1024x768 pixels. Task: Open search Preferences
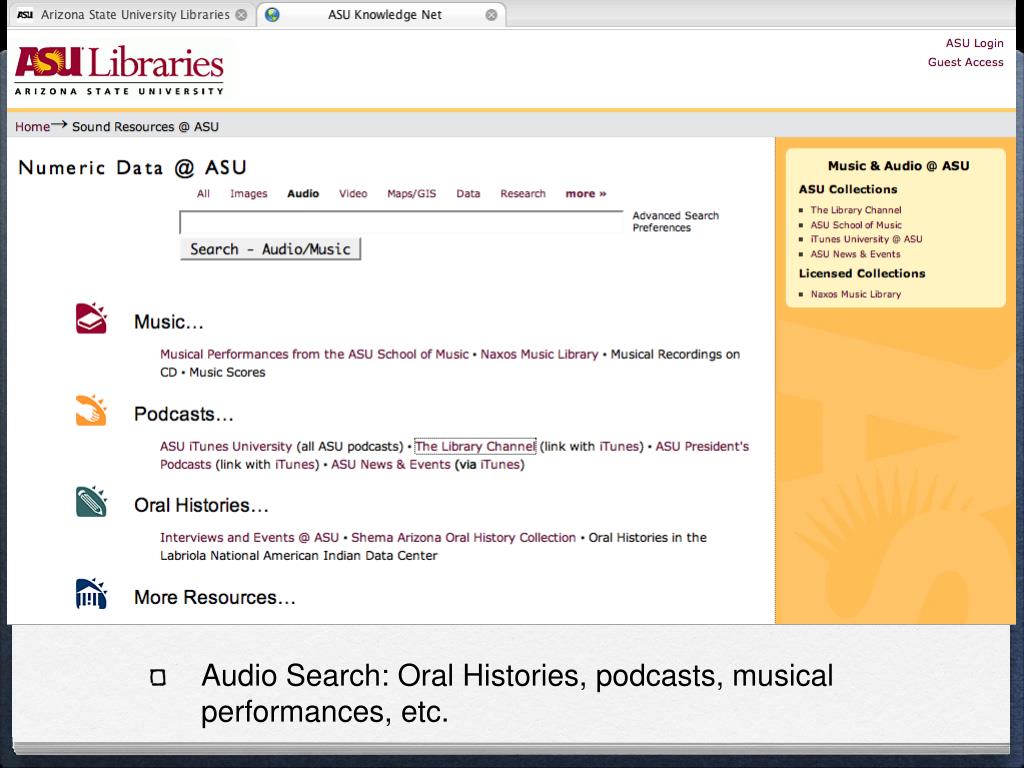pos(661,227)
